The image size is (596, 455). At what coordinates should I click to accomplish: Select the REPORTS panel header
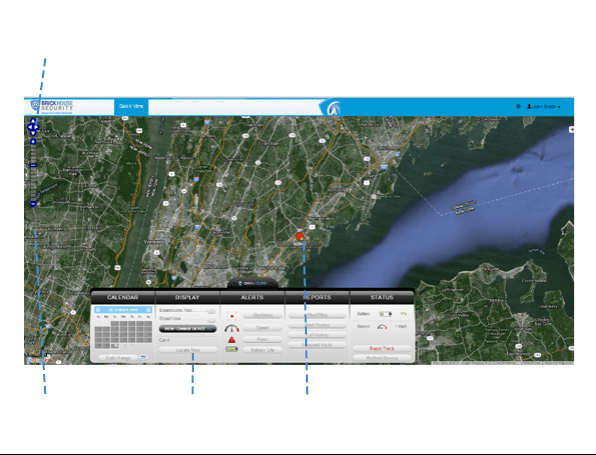[317, 297]
